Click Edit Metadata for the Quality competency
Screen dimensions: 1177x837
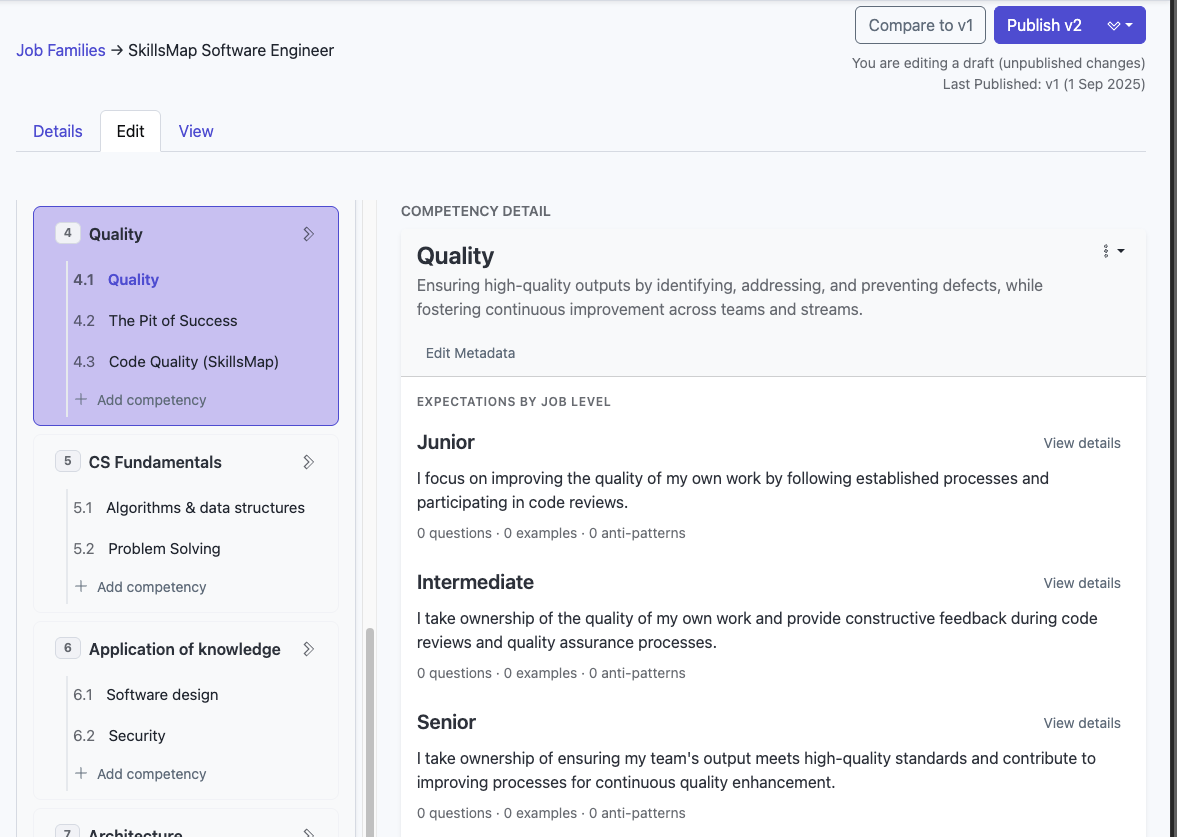pyautogui.click(x=470, y=353)
